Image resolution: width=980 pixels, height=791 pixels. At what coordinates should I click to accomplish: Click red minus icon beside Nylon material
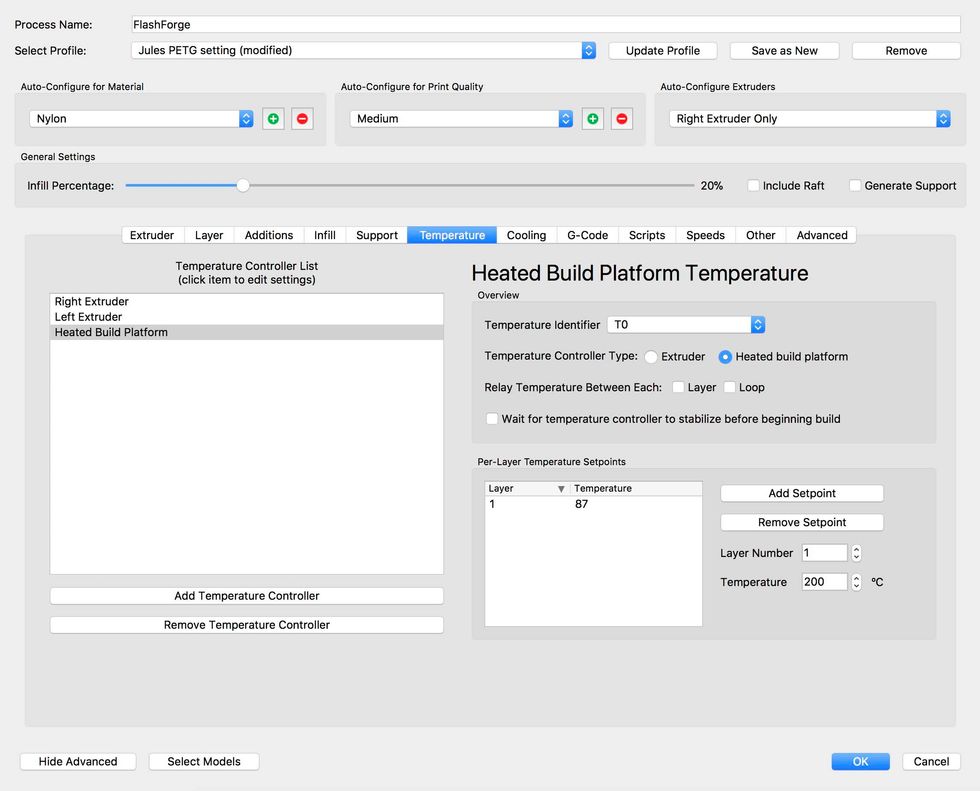302,119
